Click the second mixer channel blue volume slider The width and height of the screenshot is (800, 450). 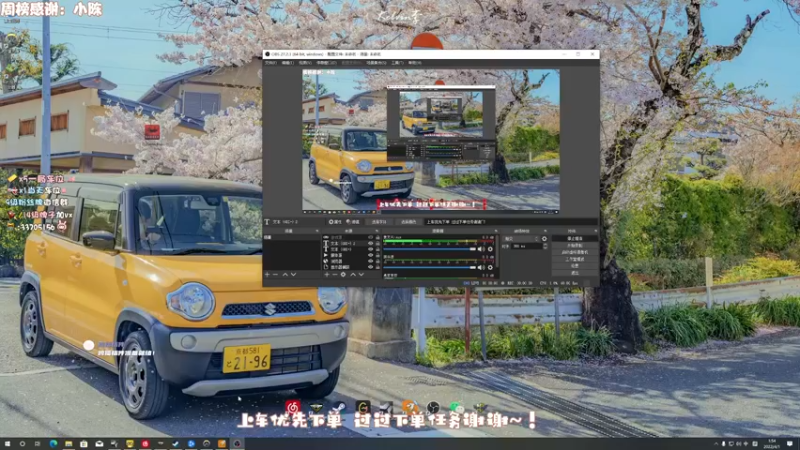430,267
